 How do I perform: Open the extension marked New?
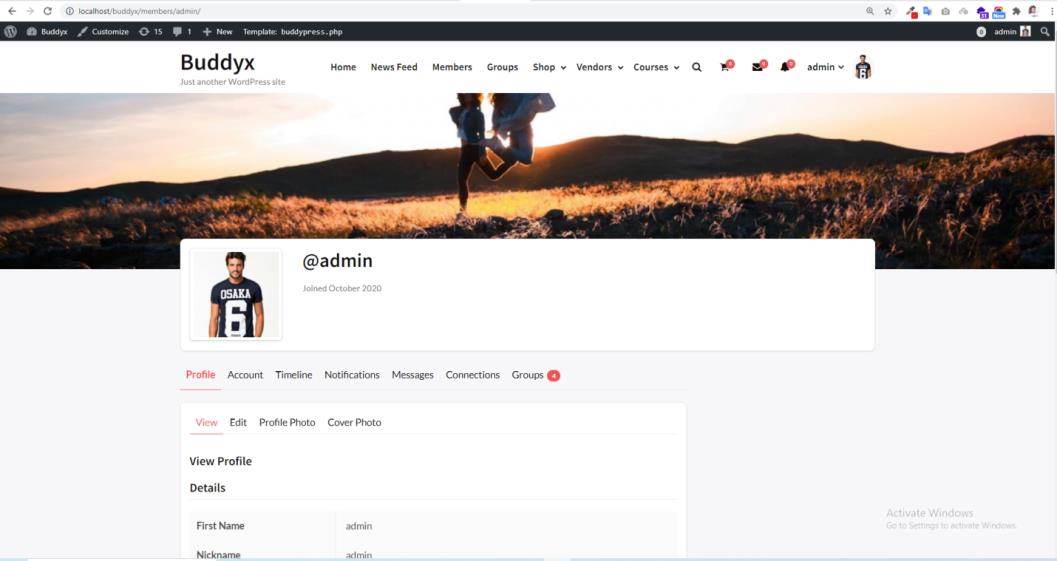pyautogui.click(x=998, y=11)
